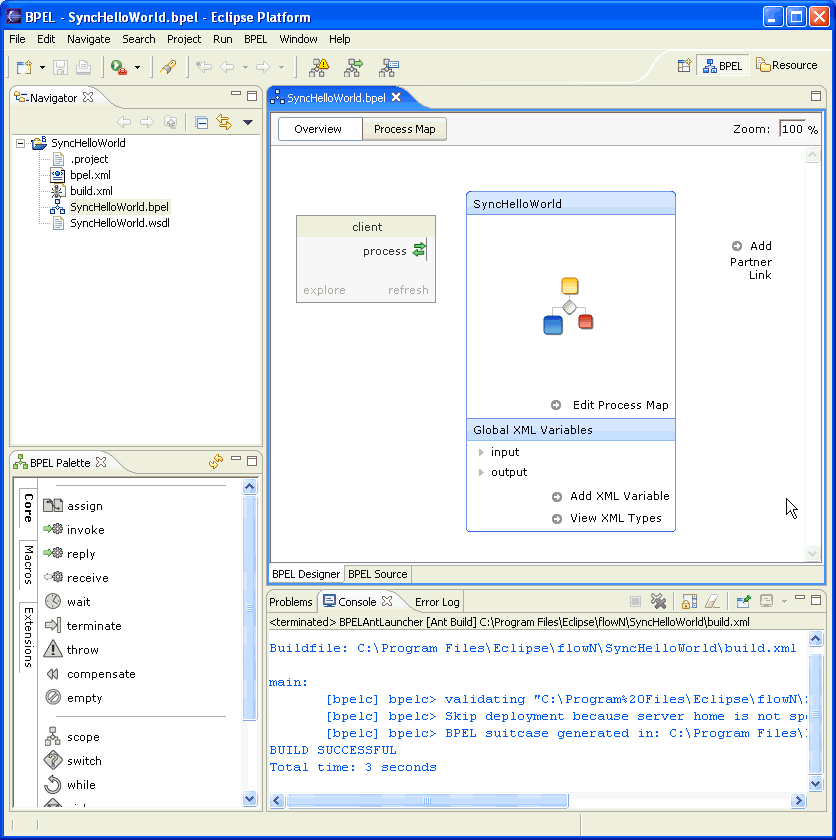Select the compensate activity in the palette
Viewport: 836px width, 840px height.
90,674
